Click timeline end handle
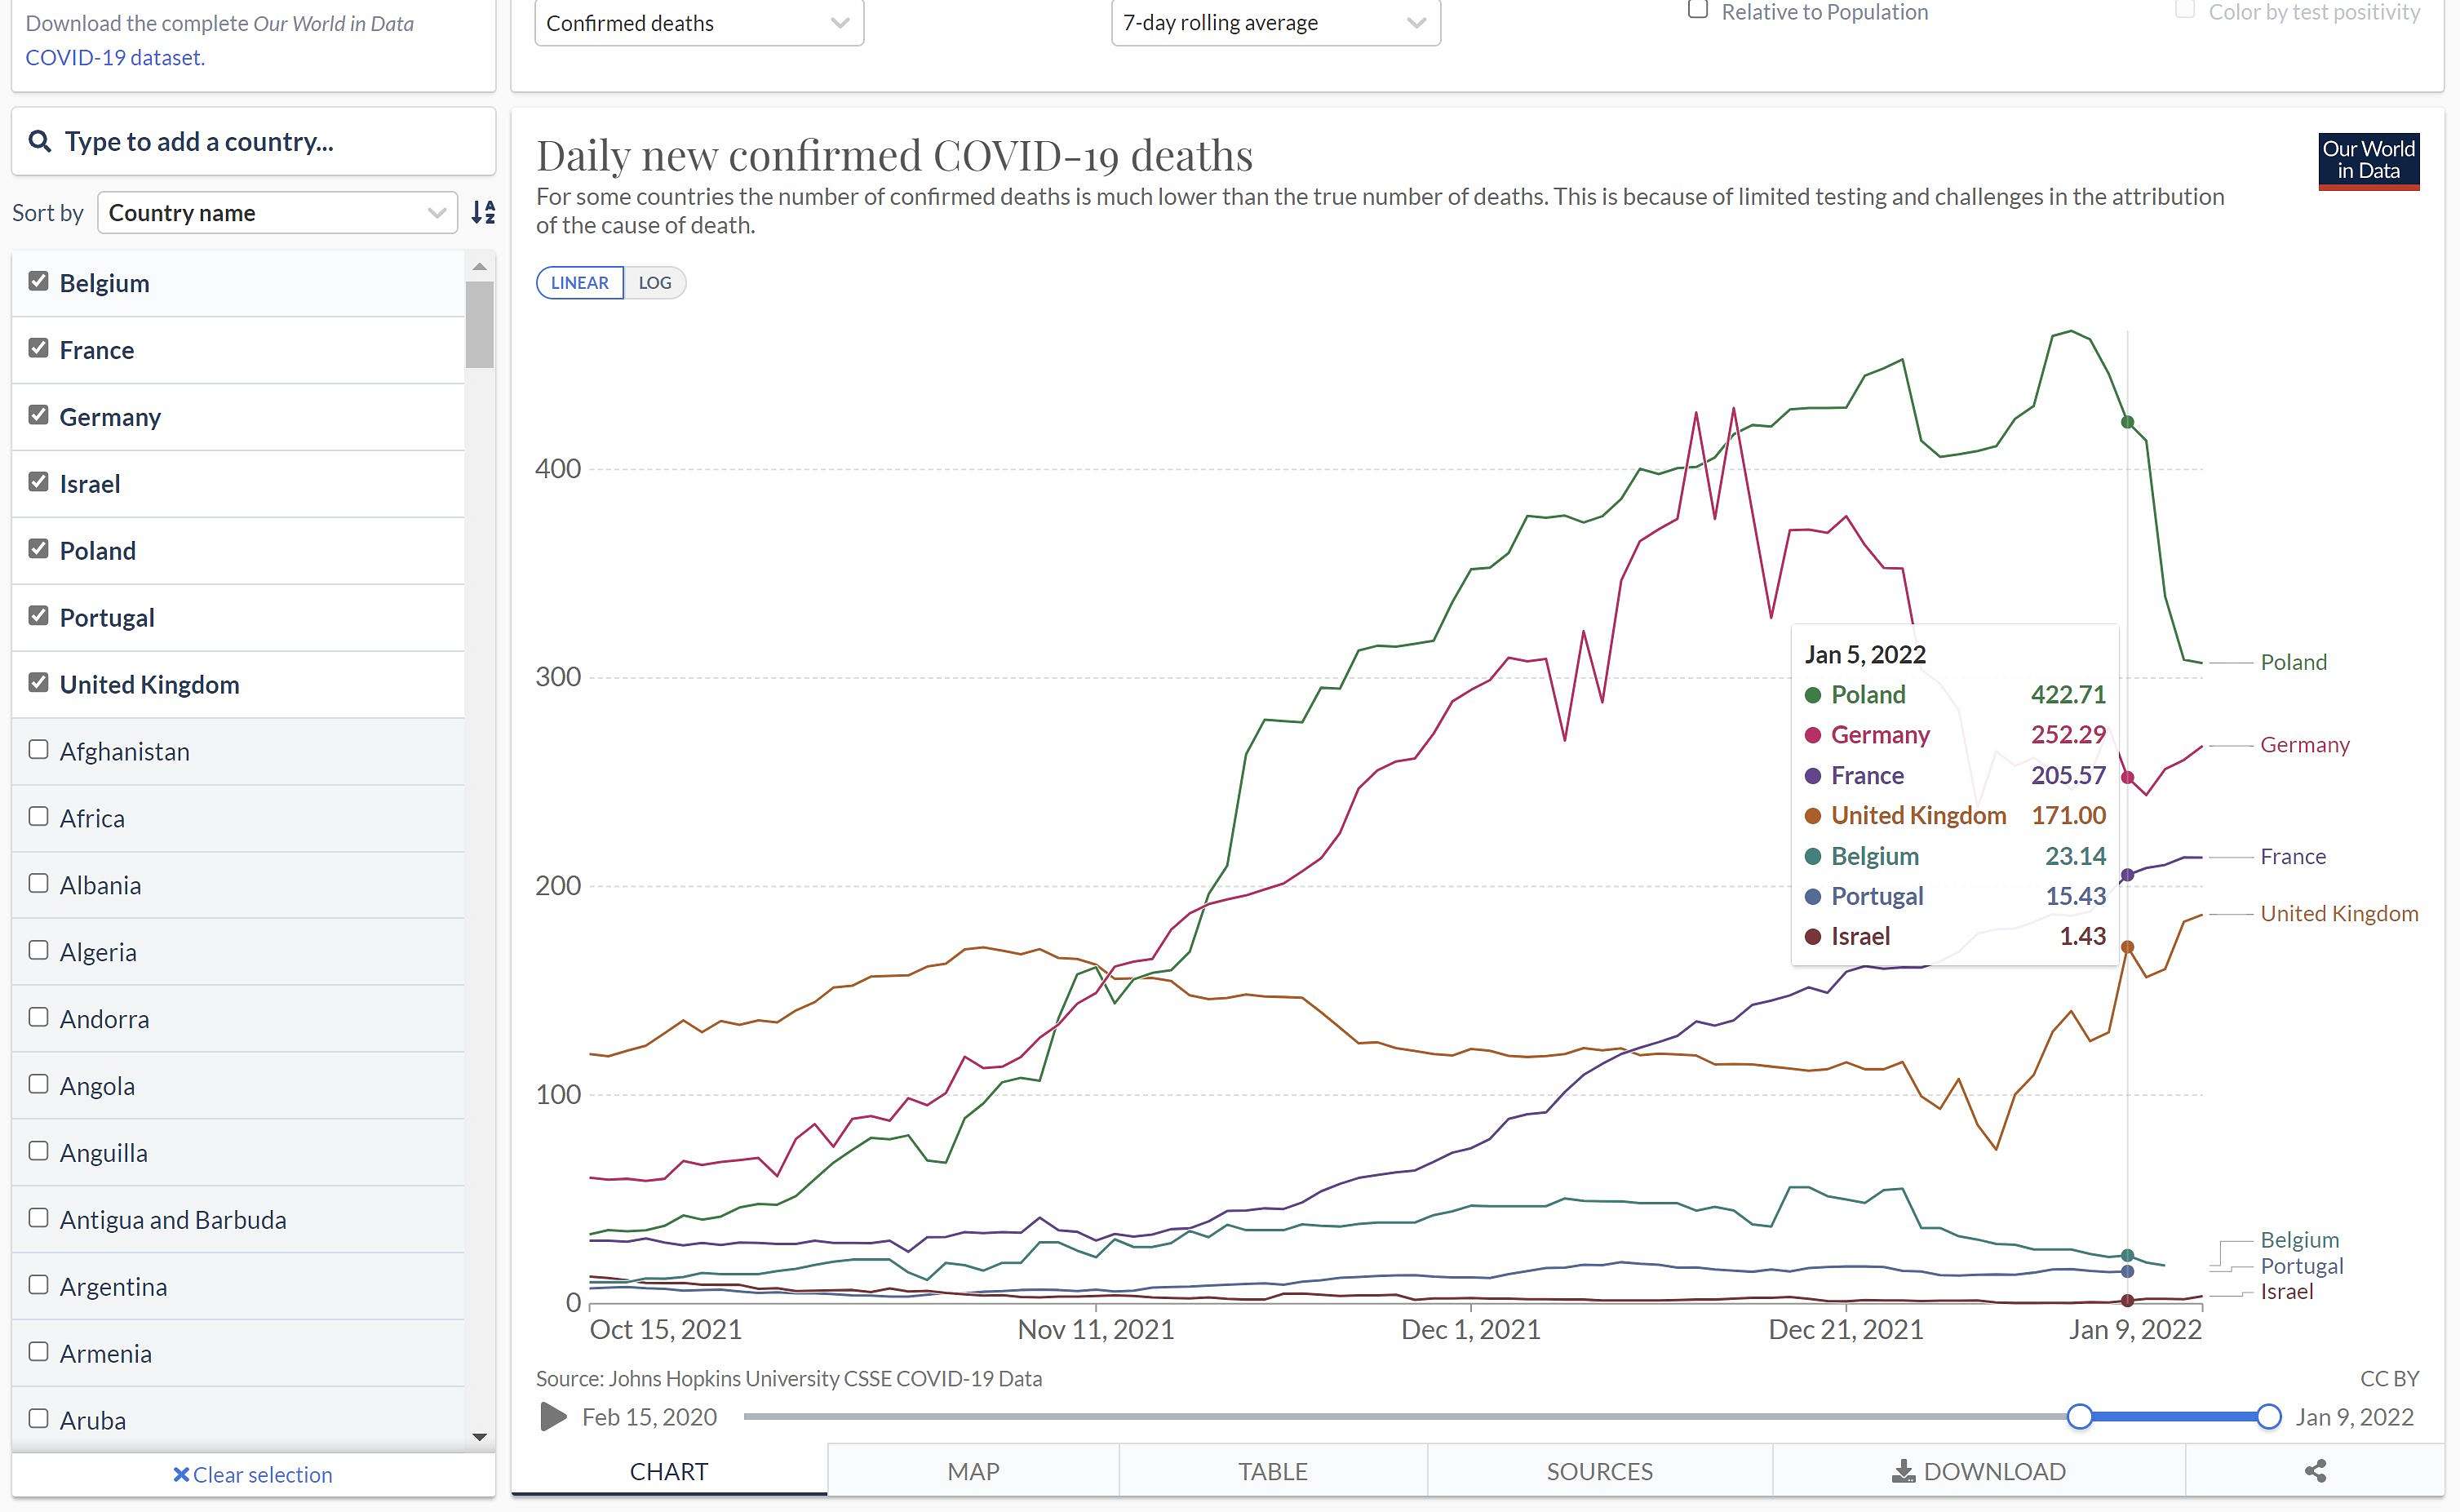The width and height of the screenshot is (2460, 1512). pos(2269,1416)
